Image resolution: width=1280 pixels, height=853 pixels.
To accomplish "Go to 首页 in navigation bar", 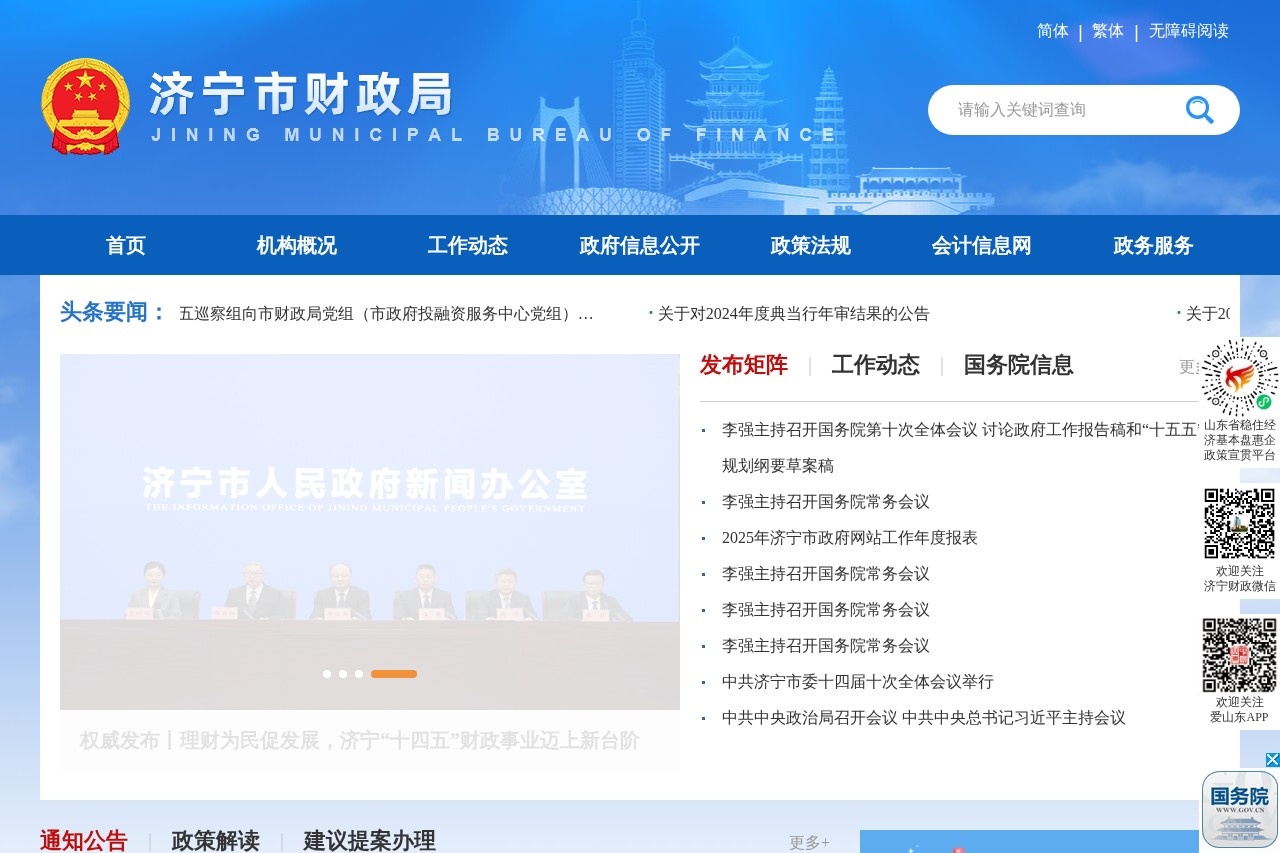I will (x=126, y=245).
